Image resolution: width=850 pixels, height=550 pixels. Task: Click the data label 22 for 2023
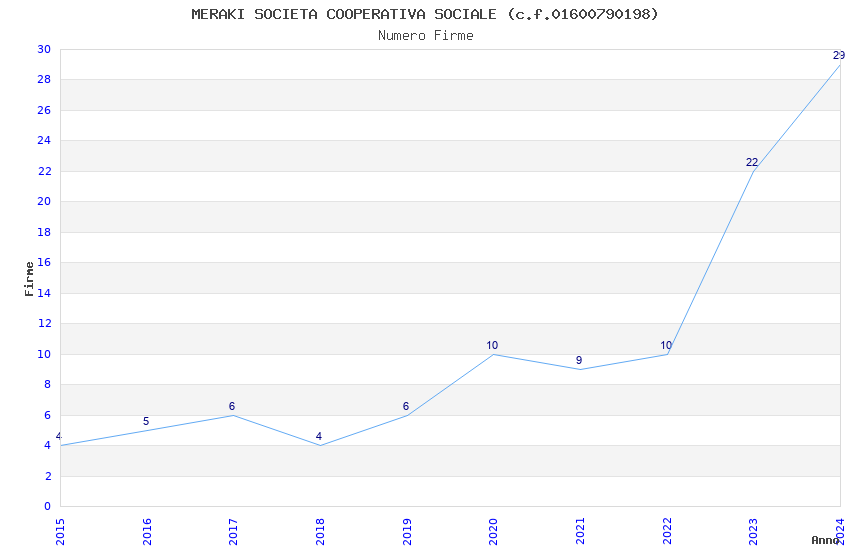(752, 162)
